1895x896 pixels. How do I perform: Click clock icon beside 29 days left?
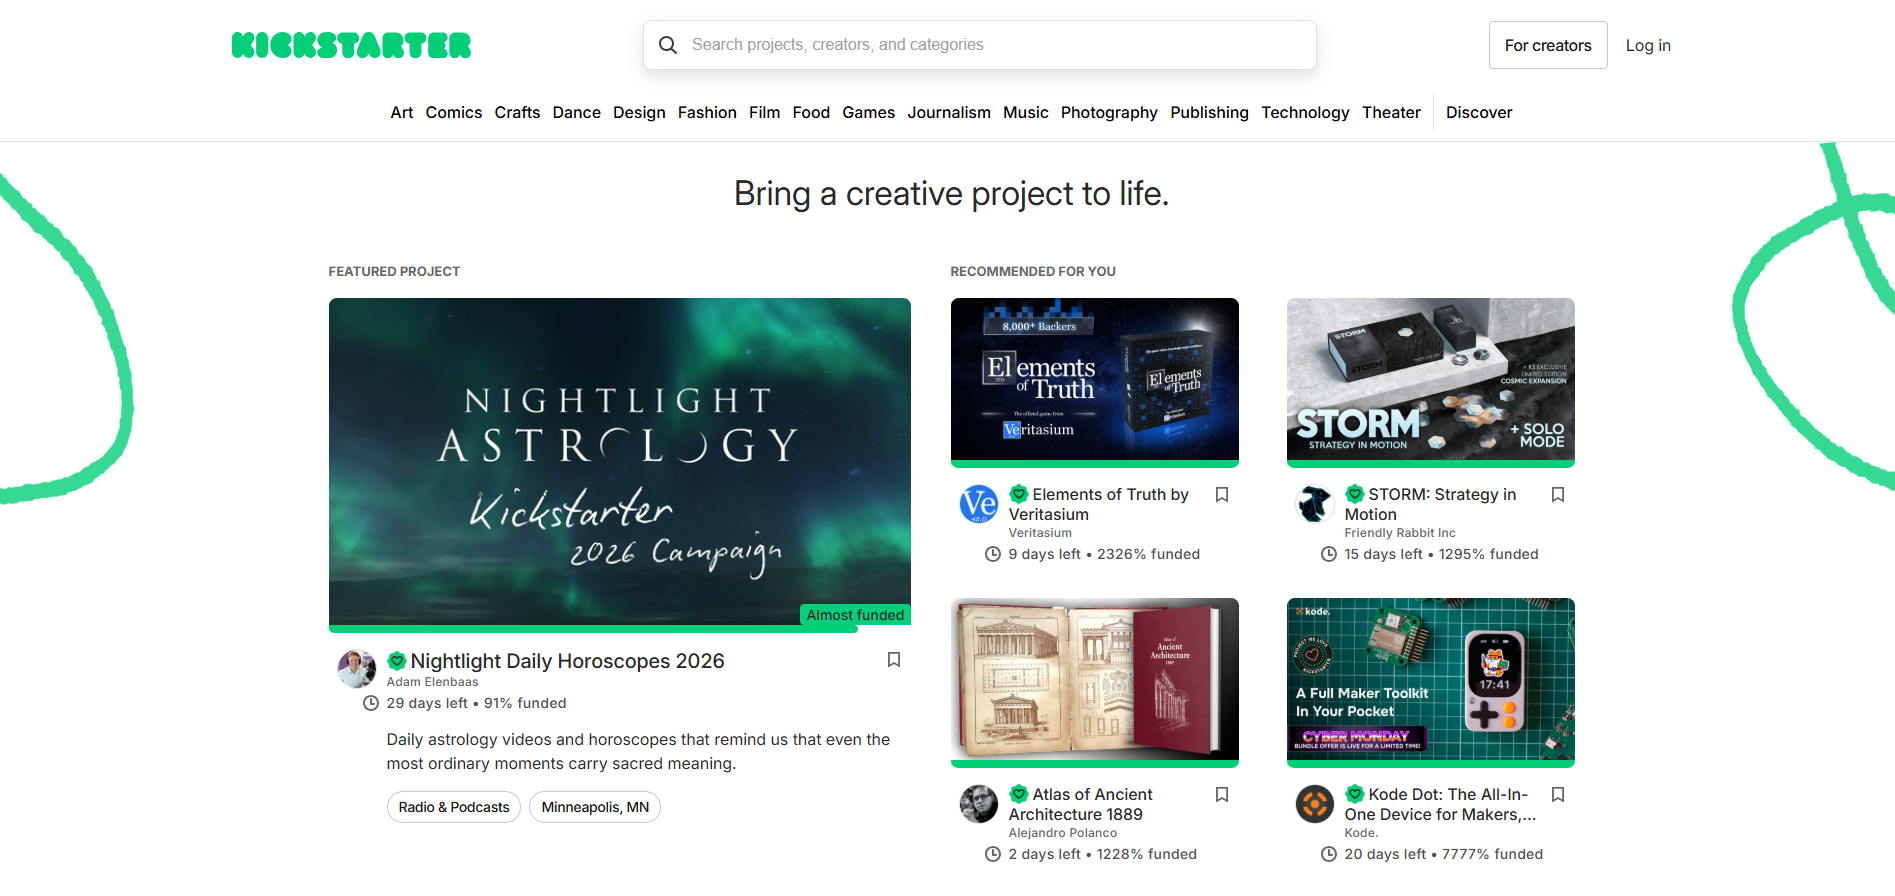click(371, 703)
